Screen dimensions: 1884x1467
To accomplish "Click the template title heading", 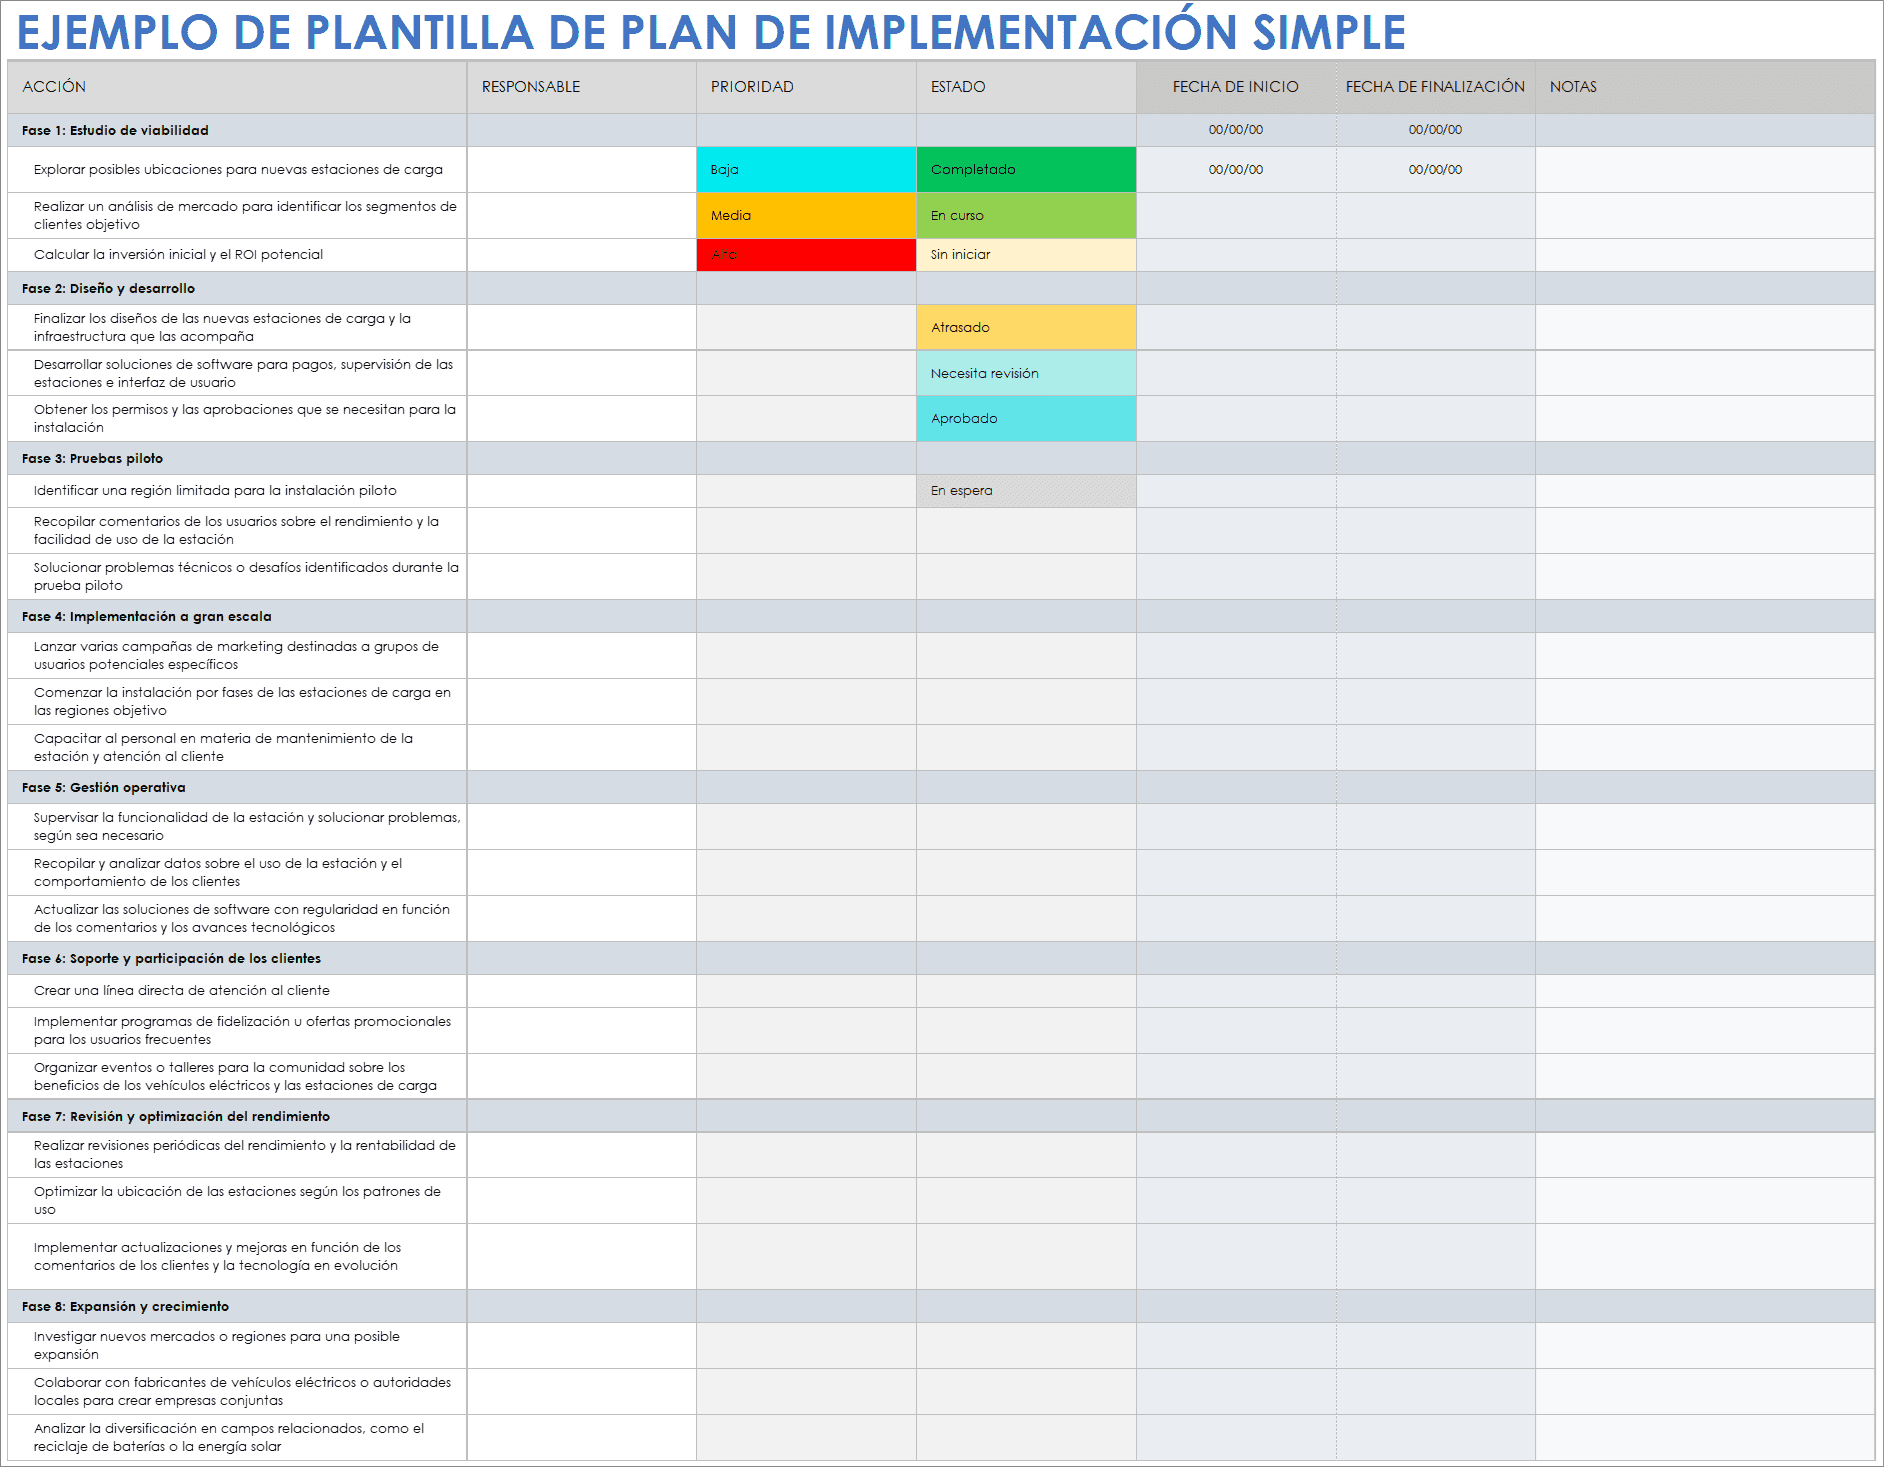I will 711,31.
